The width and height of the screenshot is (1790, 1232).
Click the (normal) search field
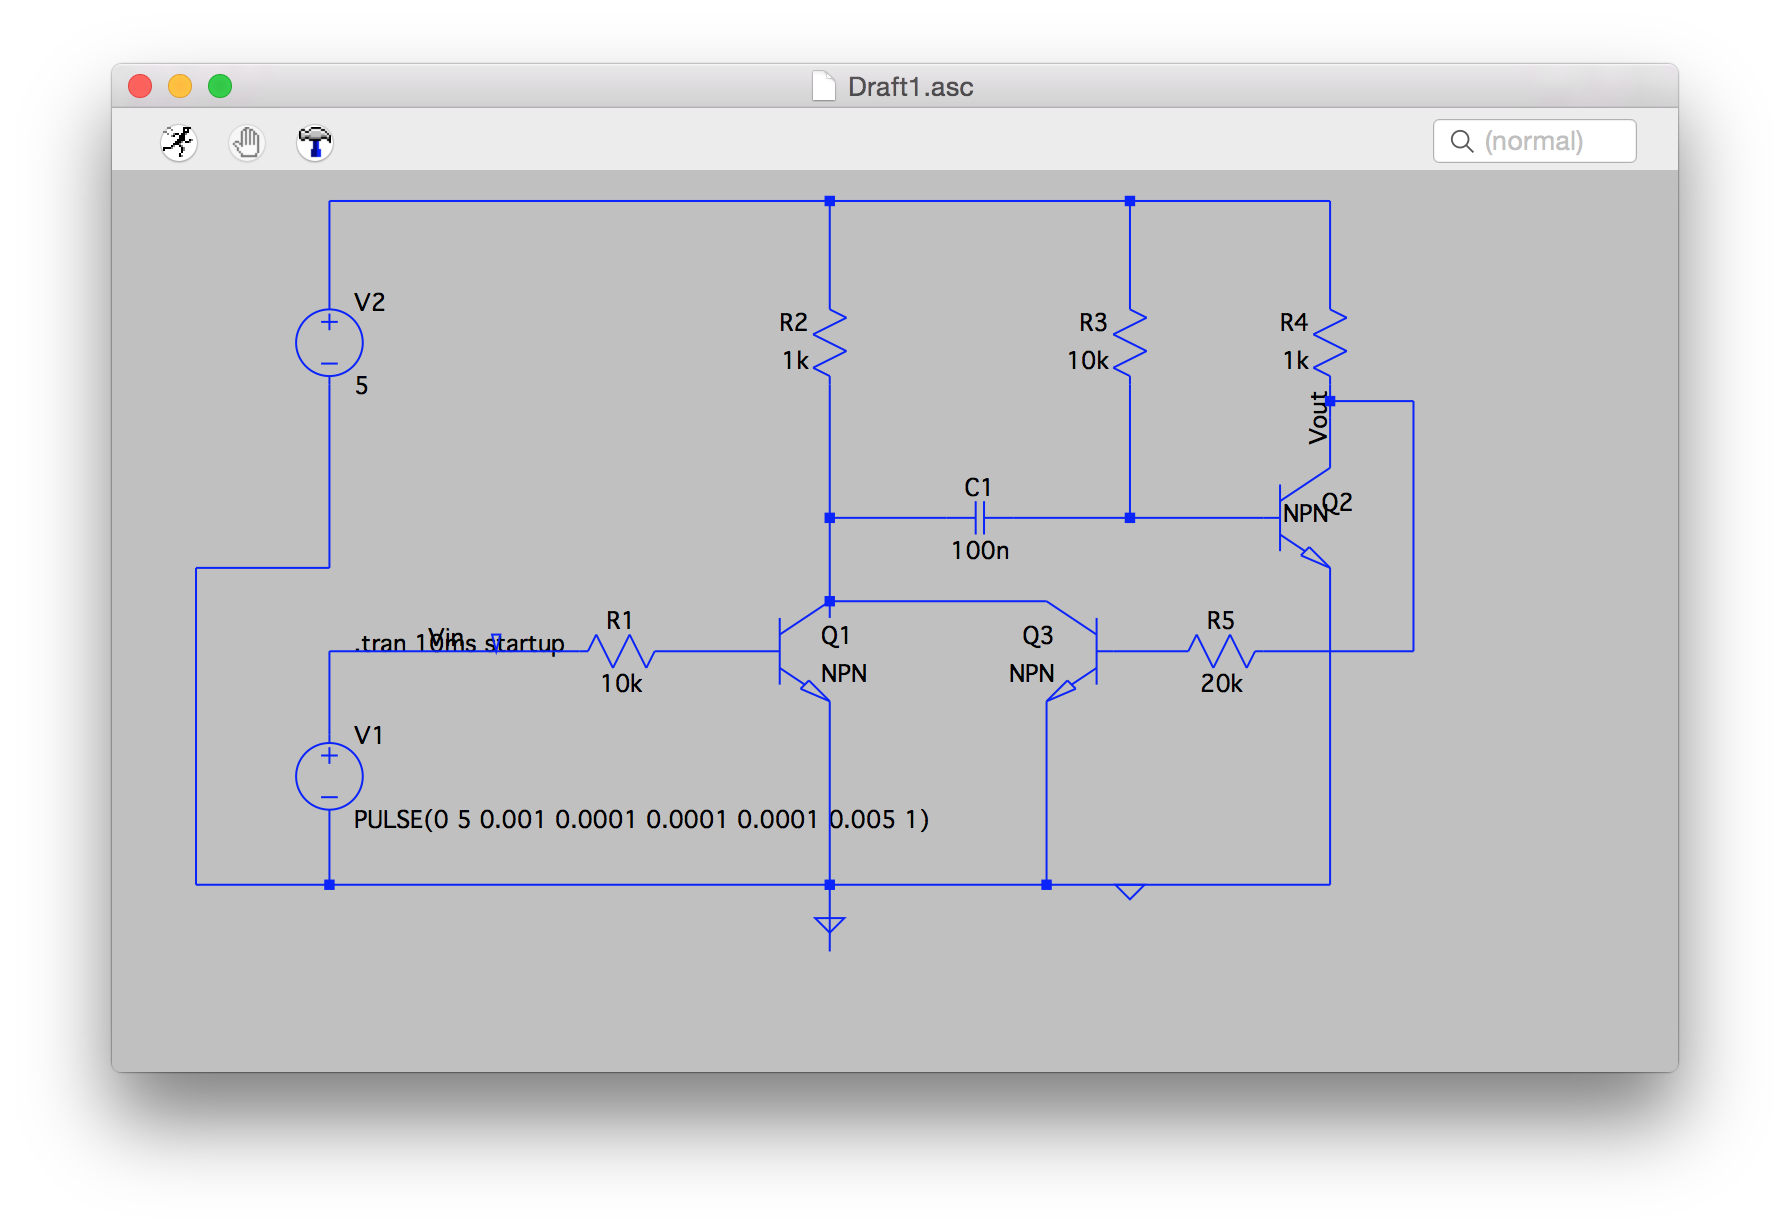(x=1534, y=141)
